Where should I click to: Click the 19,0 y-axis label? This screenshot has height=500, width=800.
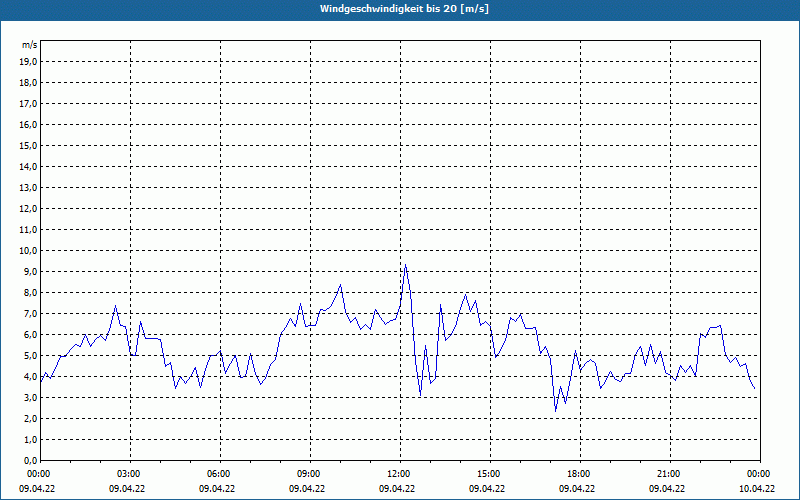pyautogui.click(x=29, y=62)
